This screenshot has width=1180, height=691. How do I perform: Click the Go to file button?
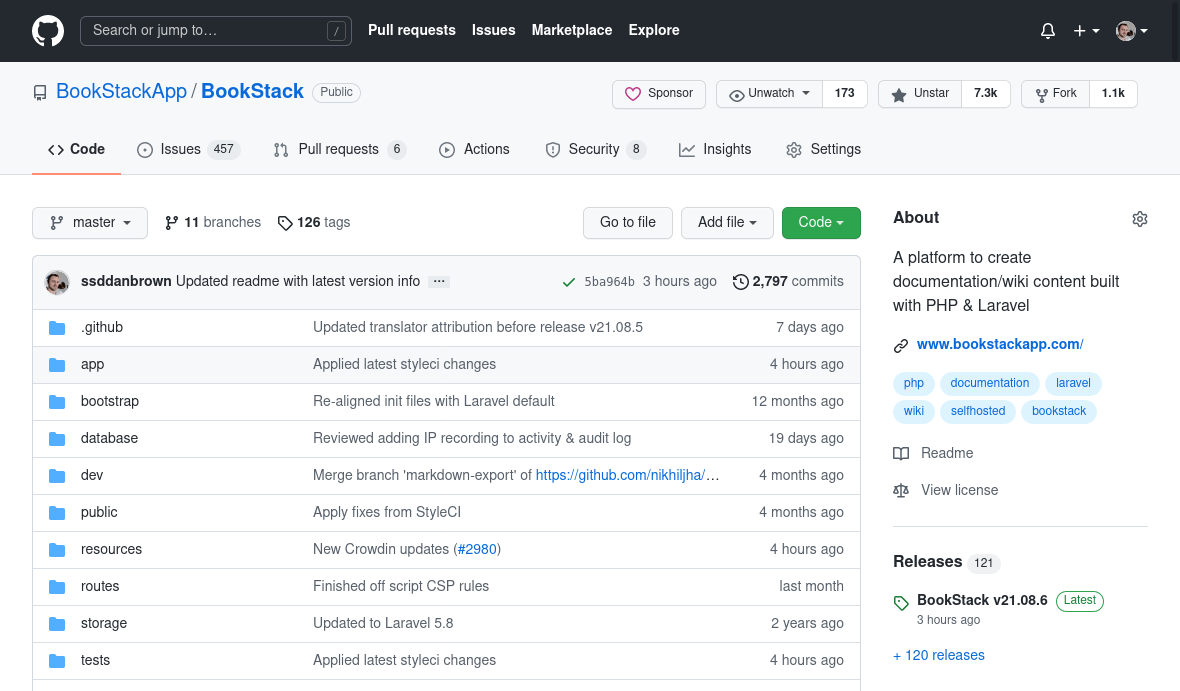[628, 223]
